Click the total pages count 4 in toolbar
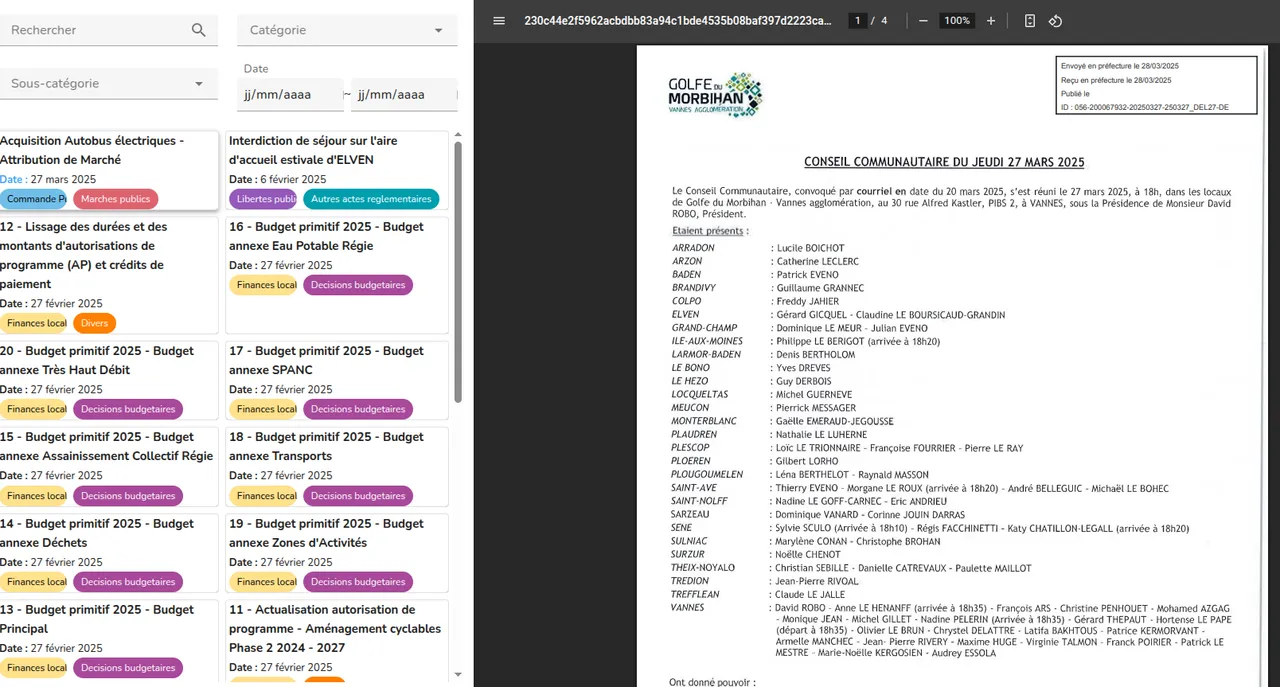This screenshot has width=1280, height=687. coord(884,20)
